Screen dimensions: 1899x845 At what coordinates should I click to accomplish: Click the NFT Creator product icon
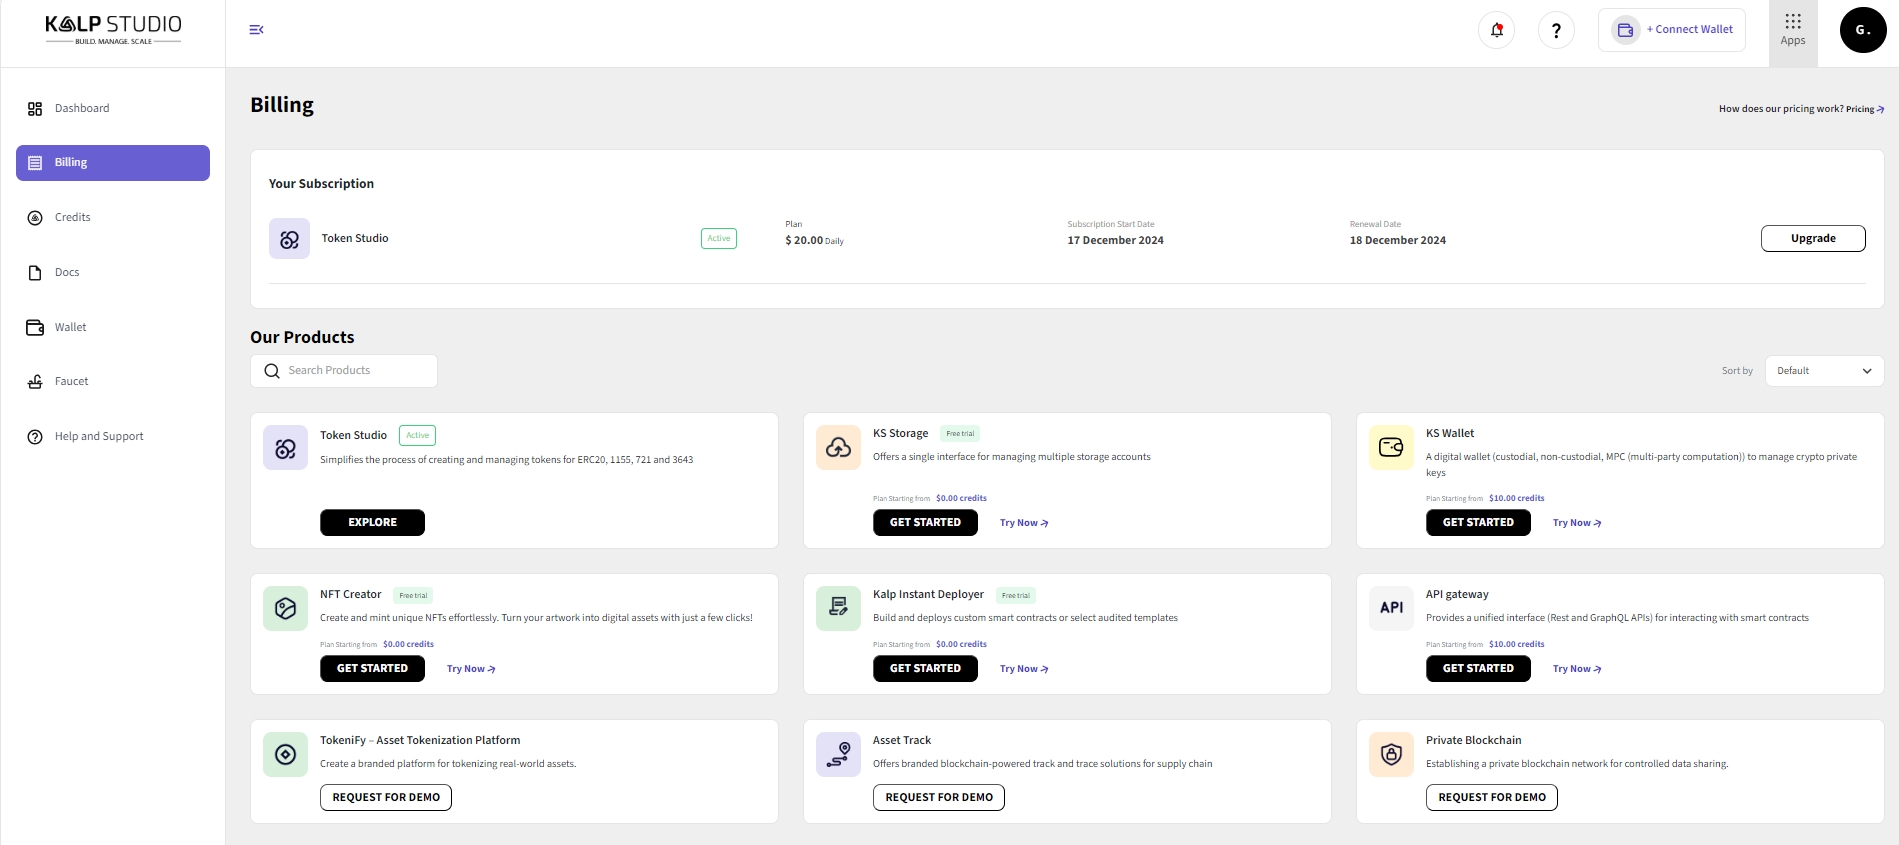(x=285, y=608)
